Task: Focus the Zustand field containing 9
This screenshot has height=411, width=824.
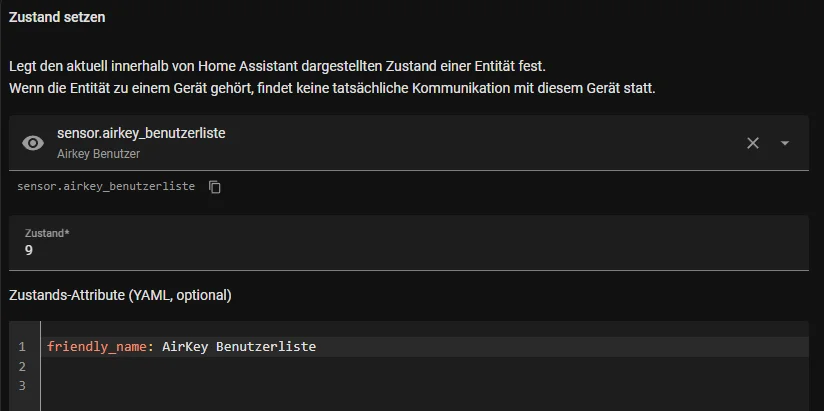Action: click(x=408, y=243)
